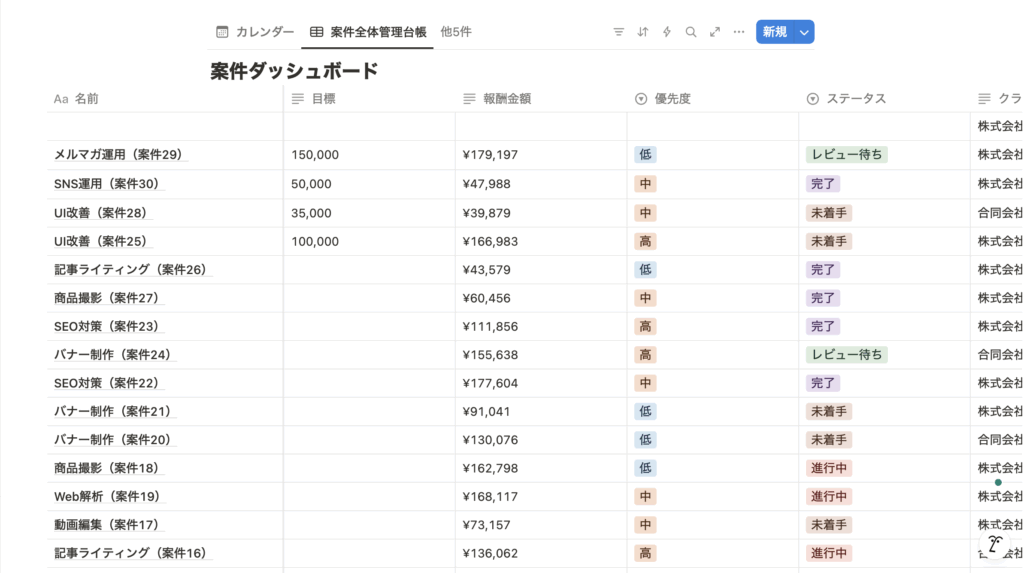Viewport: 1024px width, 573px height.
Task: Click the 目標 cell showing 150,000
Action: (x=315, y=155)
